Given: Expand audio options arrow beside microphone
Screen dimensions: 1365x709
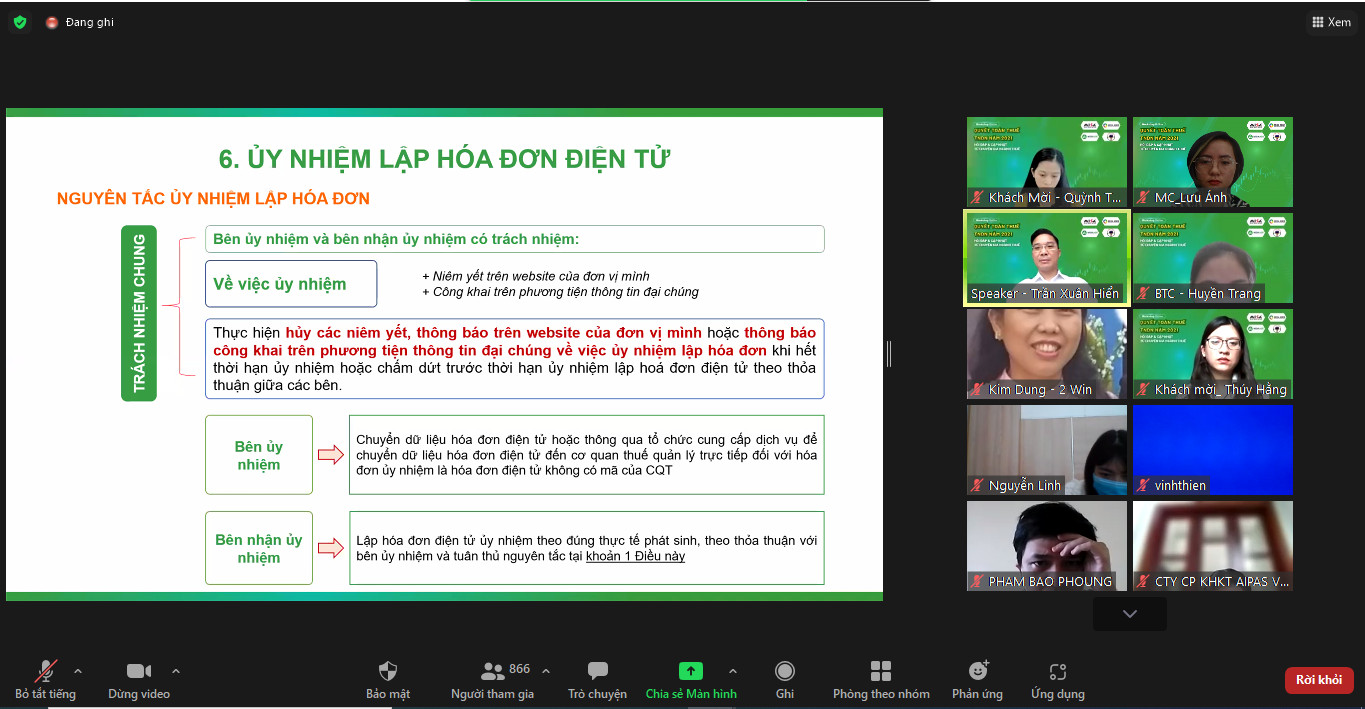Looking at the screenshot, I should coord(78,671).
